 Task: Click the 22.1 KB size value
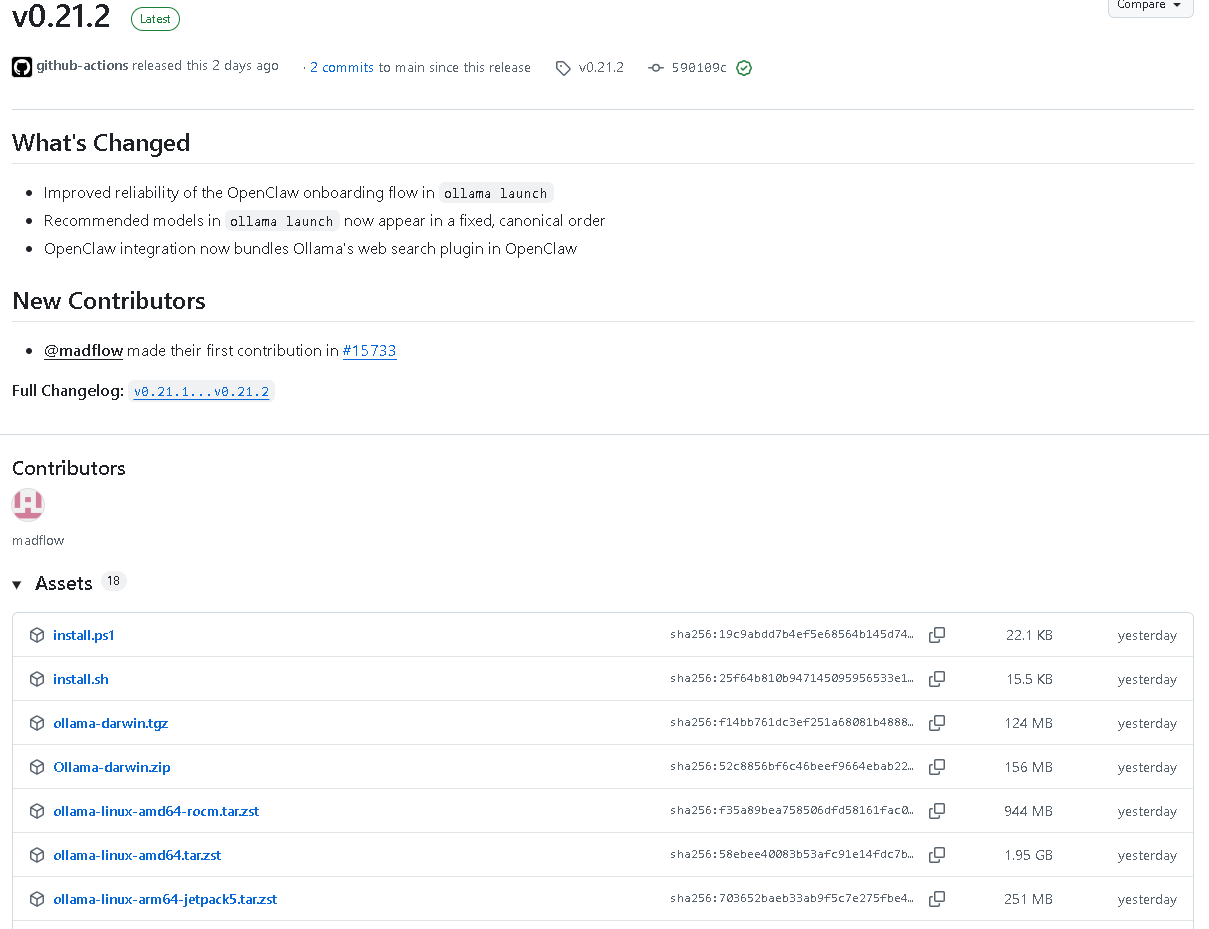tap(1029, 635)
